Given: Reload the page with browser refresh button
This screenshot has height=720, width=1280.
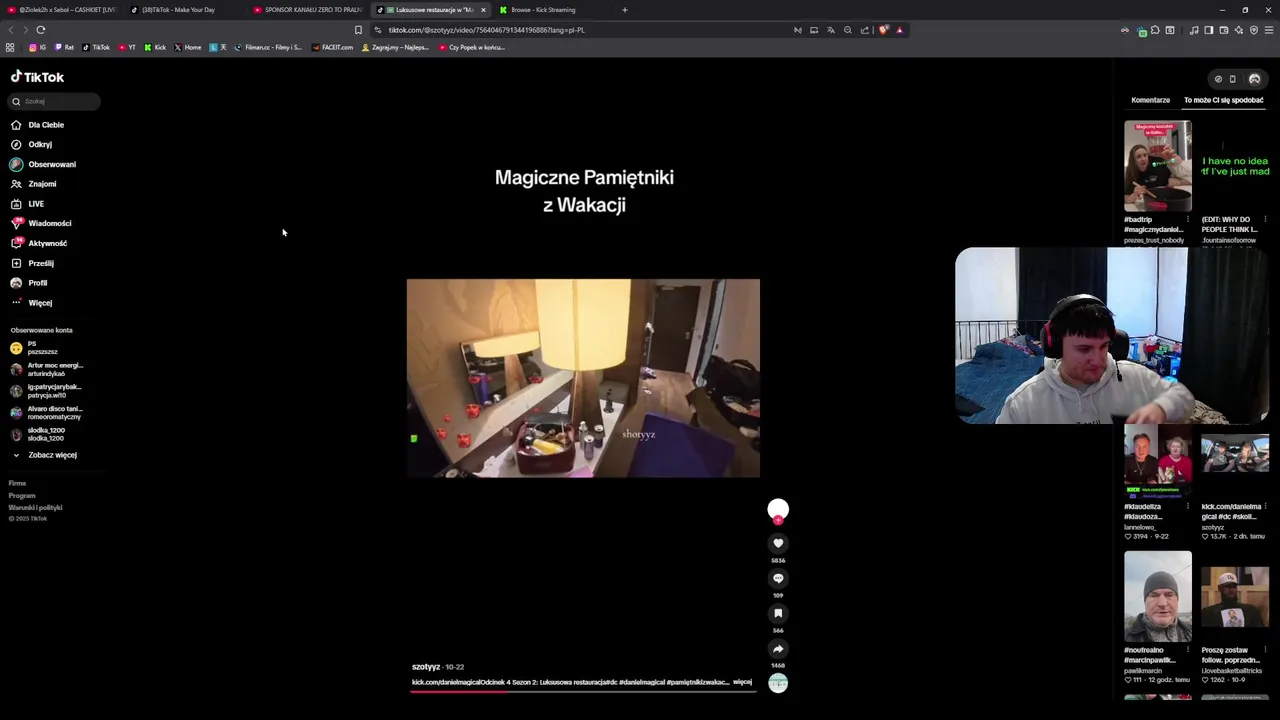Looking at the screenshot, I should tap(41, 30).
